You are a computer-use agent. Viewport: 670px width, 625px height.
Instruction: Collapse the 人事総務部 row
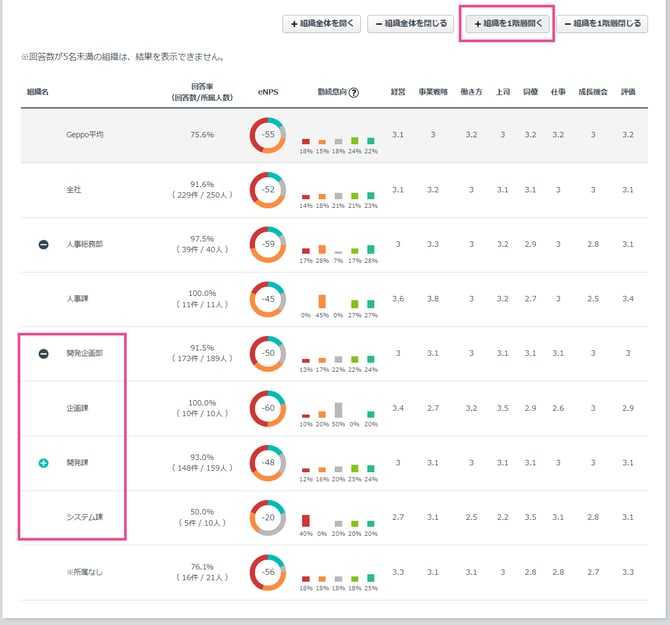coord(44,244)
